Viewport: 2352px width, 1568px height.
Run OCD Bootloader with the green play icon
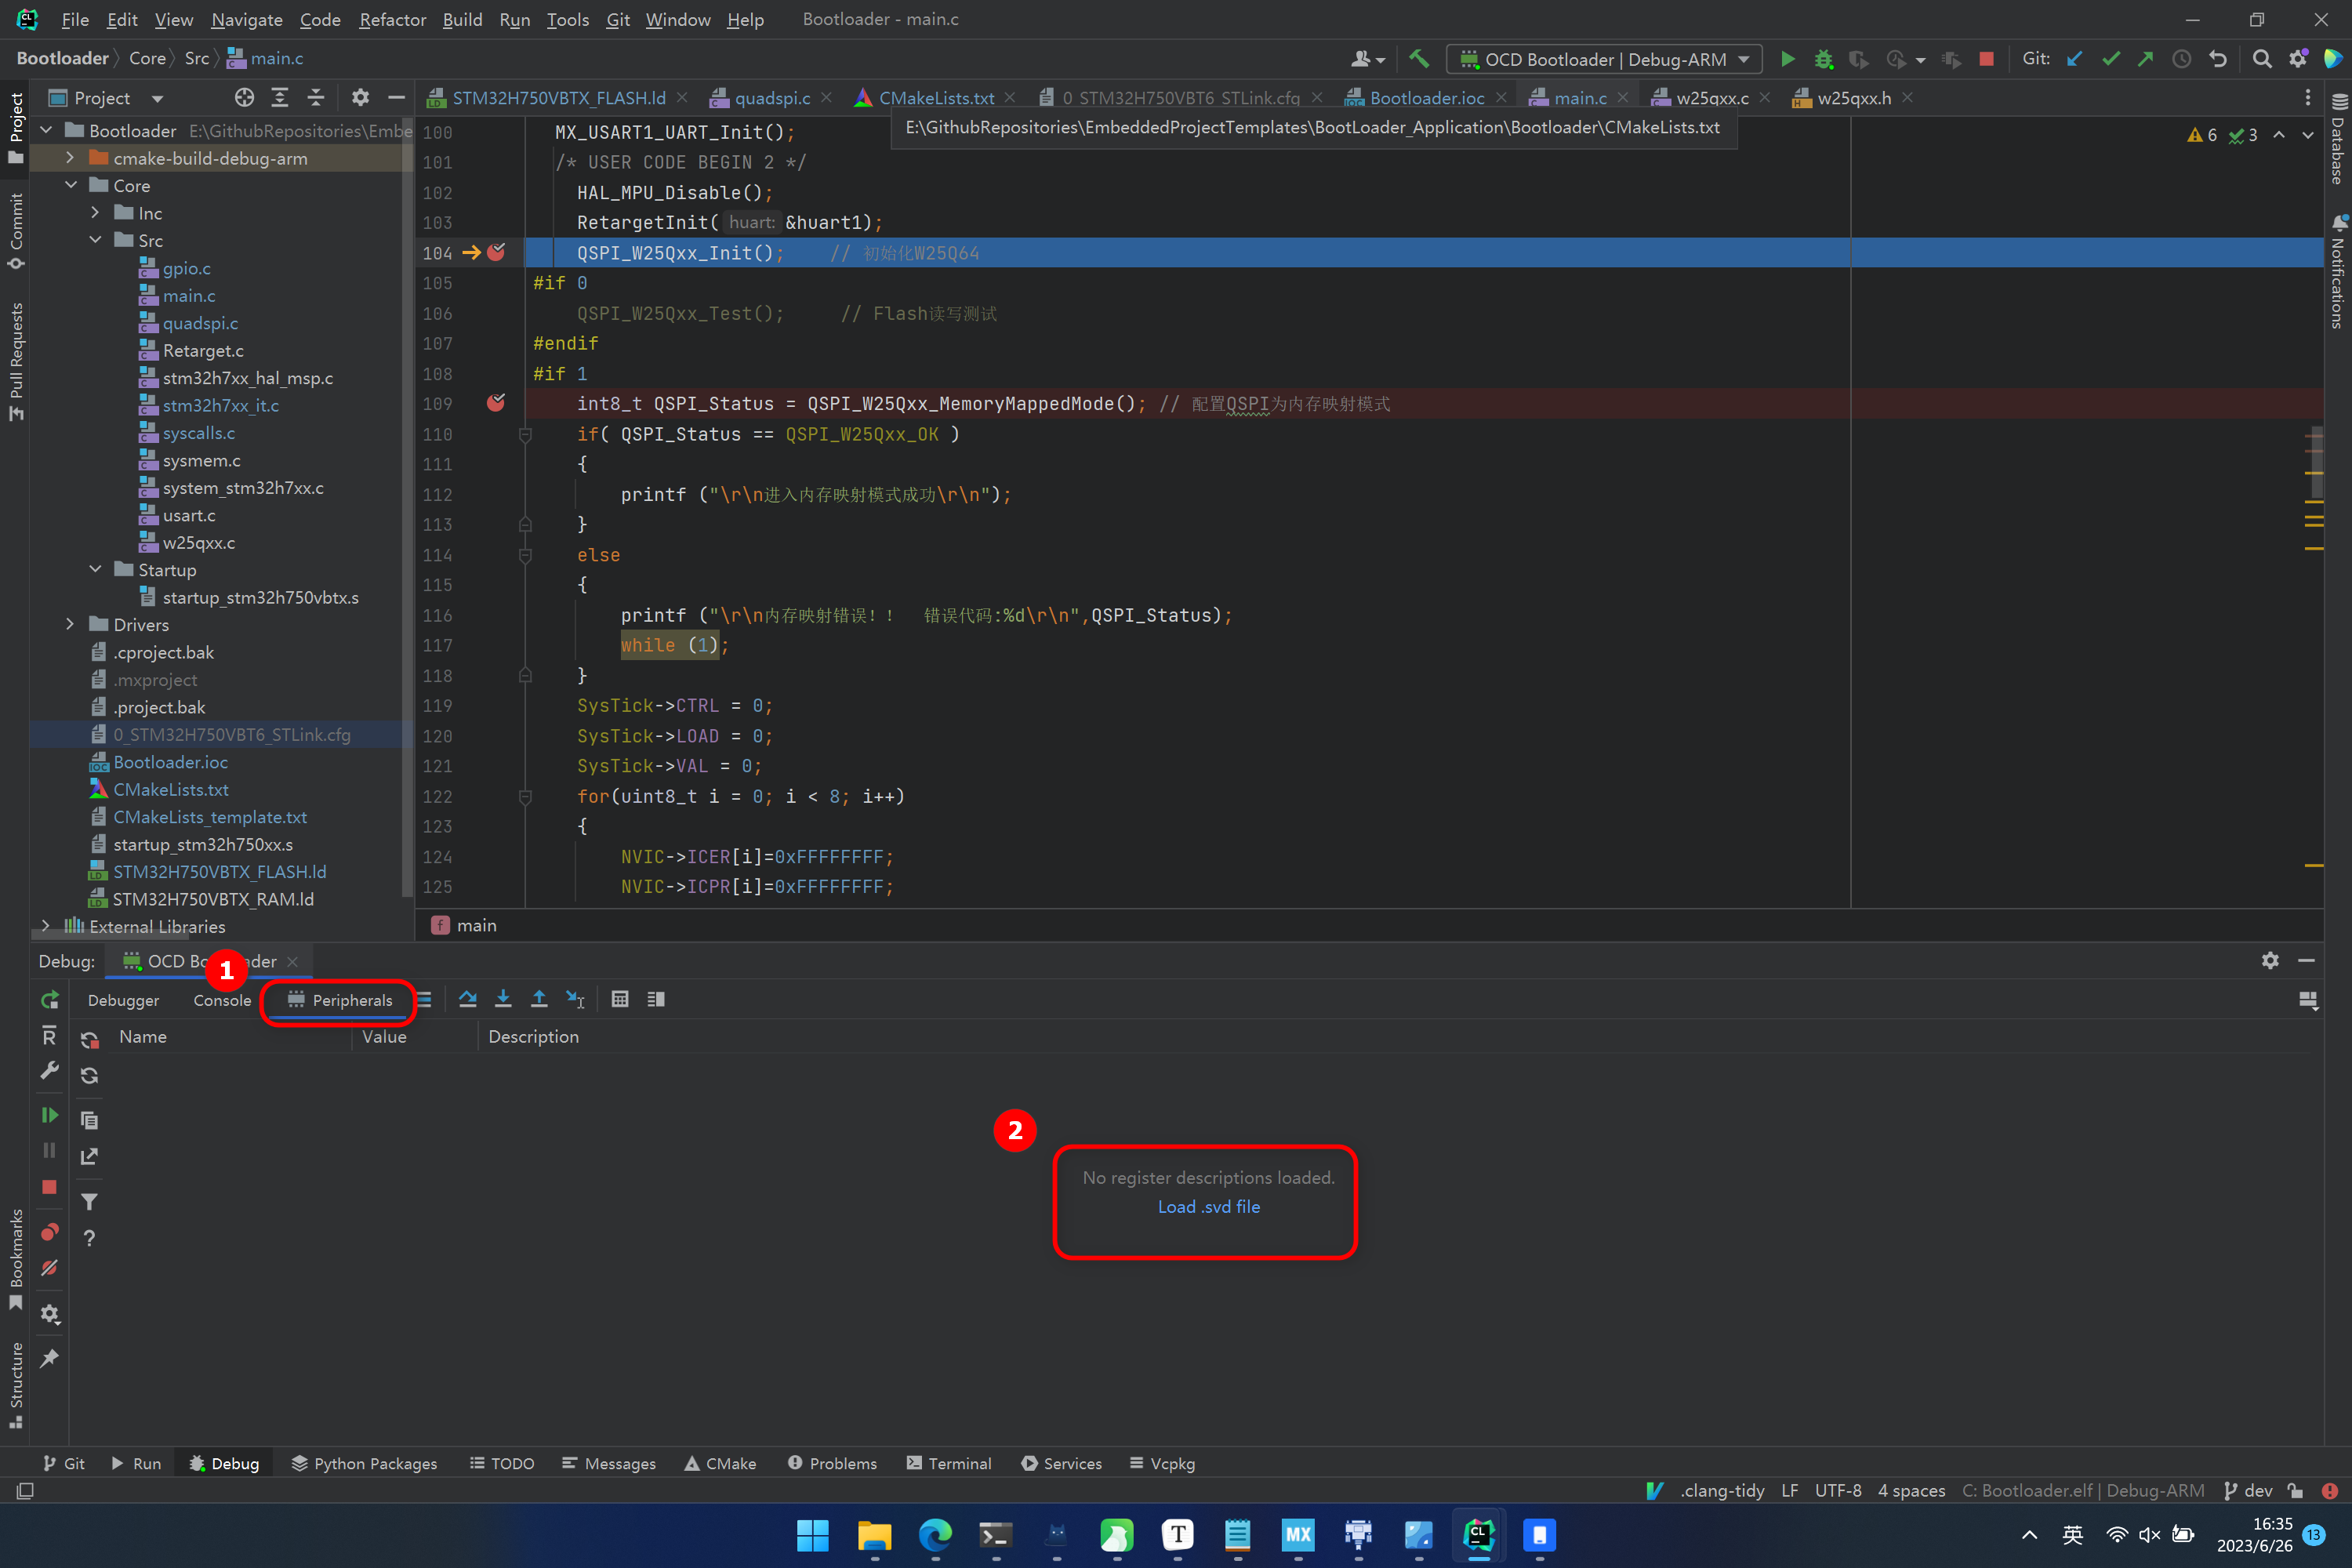1787,59
